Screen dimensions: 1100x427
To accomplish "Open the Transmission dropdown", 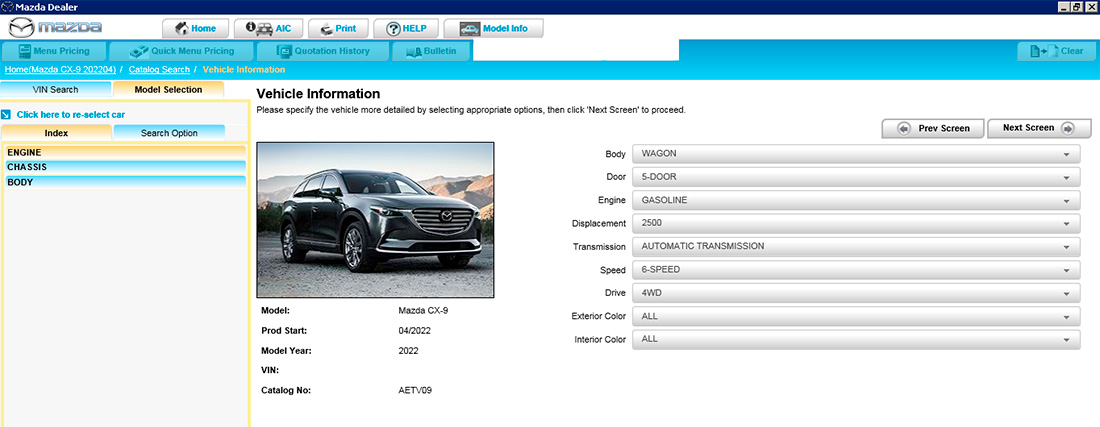I will pyautogui.click(x=856, y=247).
